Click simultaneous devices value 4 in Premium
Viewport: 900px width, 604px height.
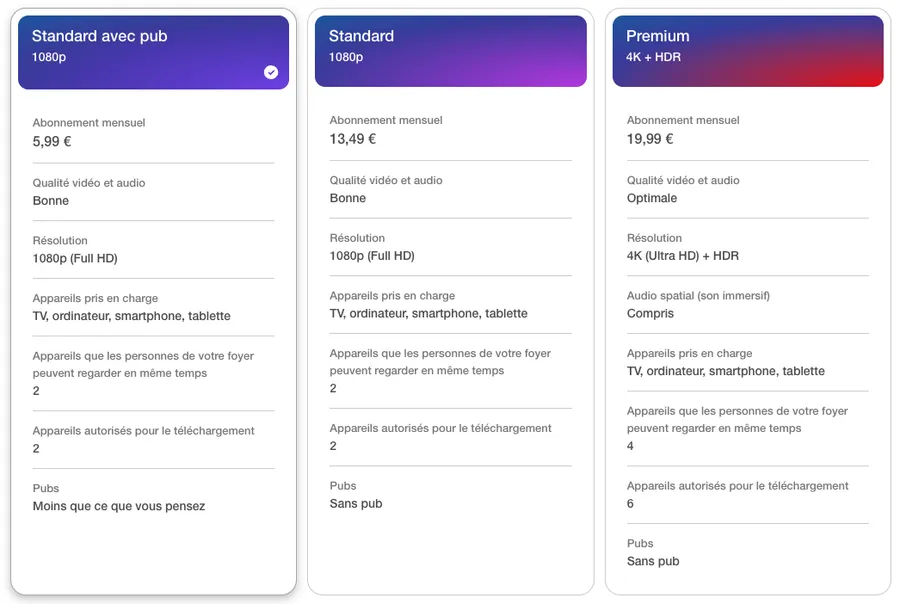(630, 446)
